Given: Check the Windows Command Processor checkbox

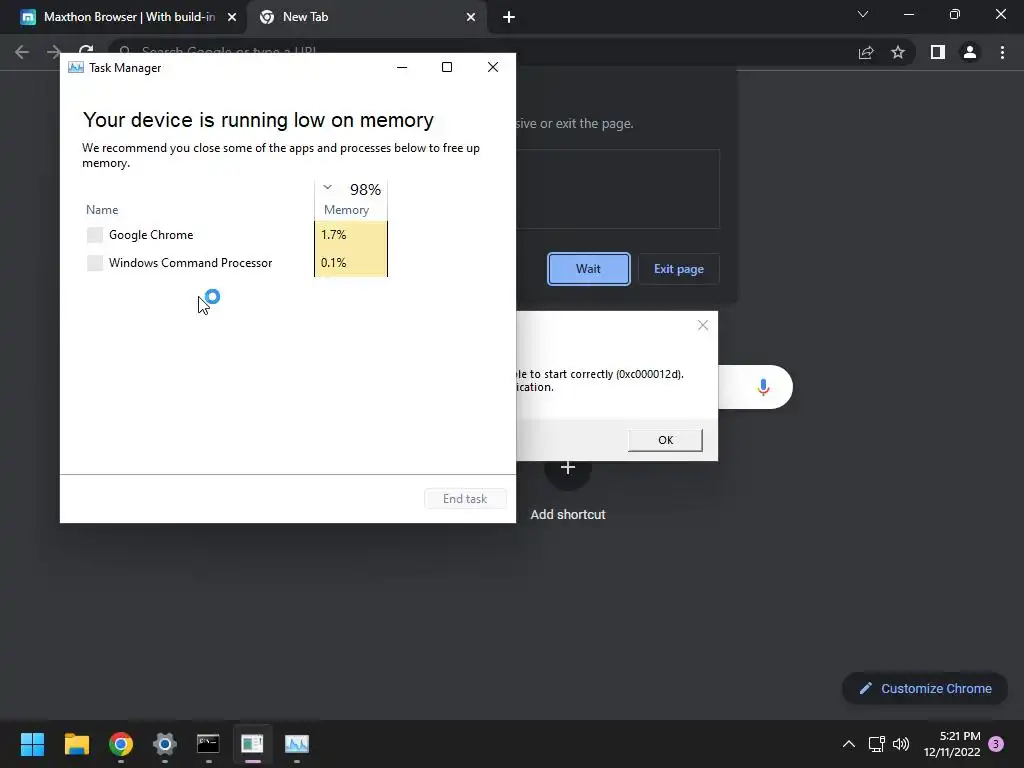Looking at the screenshot, I should coord(95,263).
